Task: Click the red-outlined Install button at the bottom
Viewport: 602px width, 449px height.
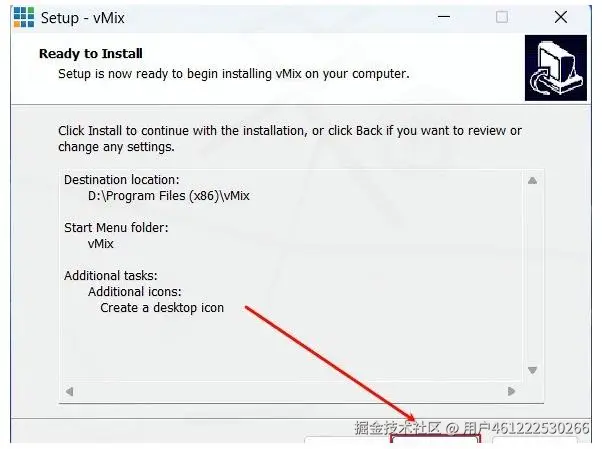Action: (435, 439)
